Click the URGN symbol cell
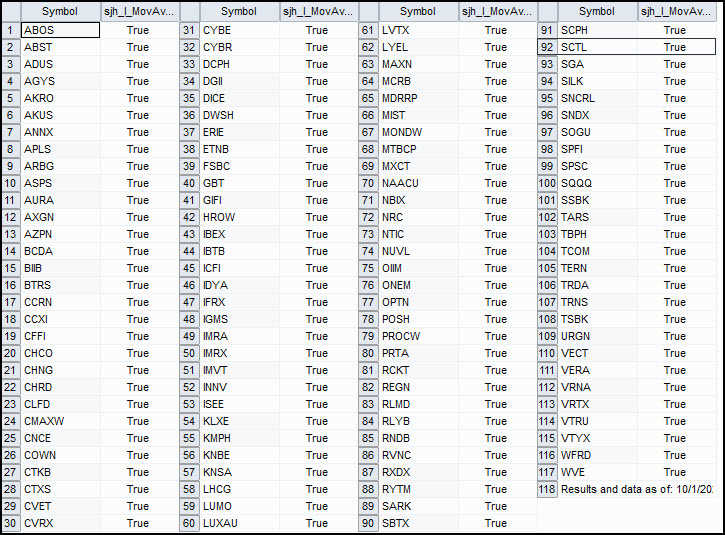Screen dimensions: 725x535 coord(597,336)
